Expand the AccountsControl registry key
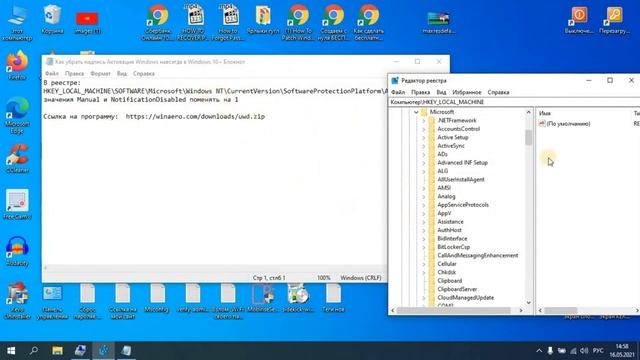Screen dimensions: 640x360 coord(424,129)
